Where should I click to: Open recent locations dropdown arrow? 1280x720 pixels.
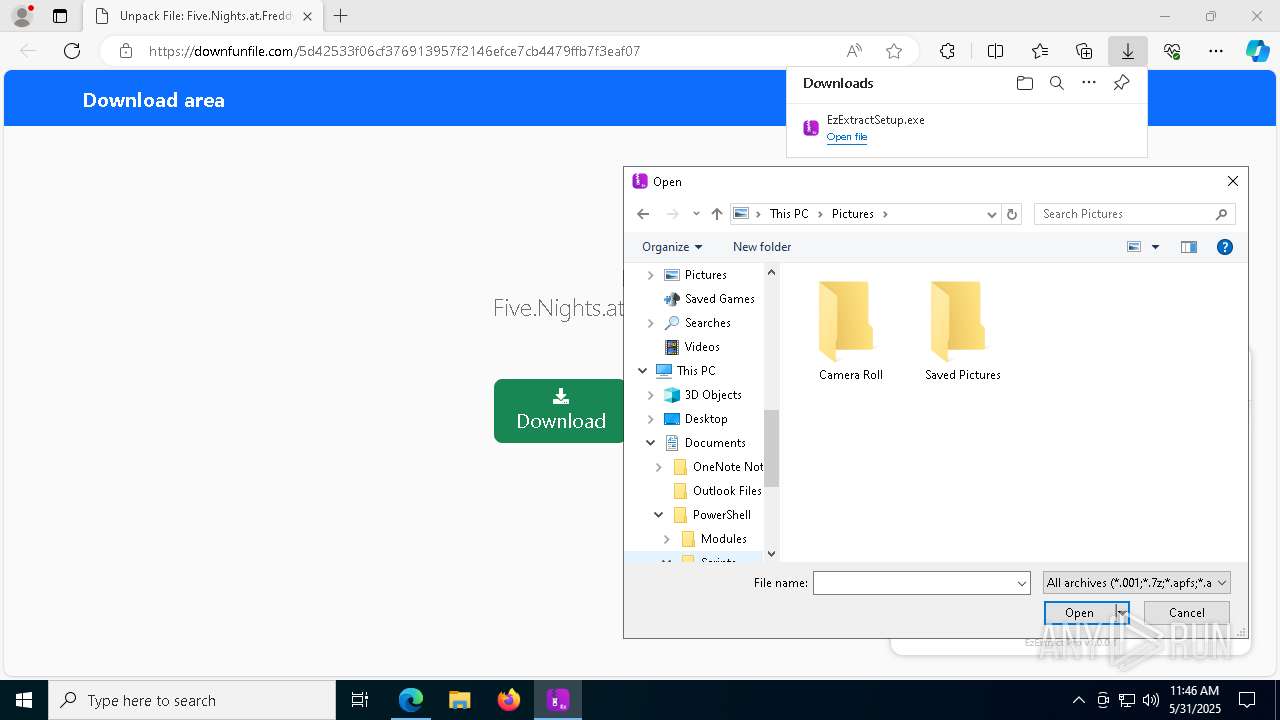(x=696, y=214)
